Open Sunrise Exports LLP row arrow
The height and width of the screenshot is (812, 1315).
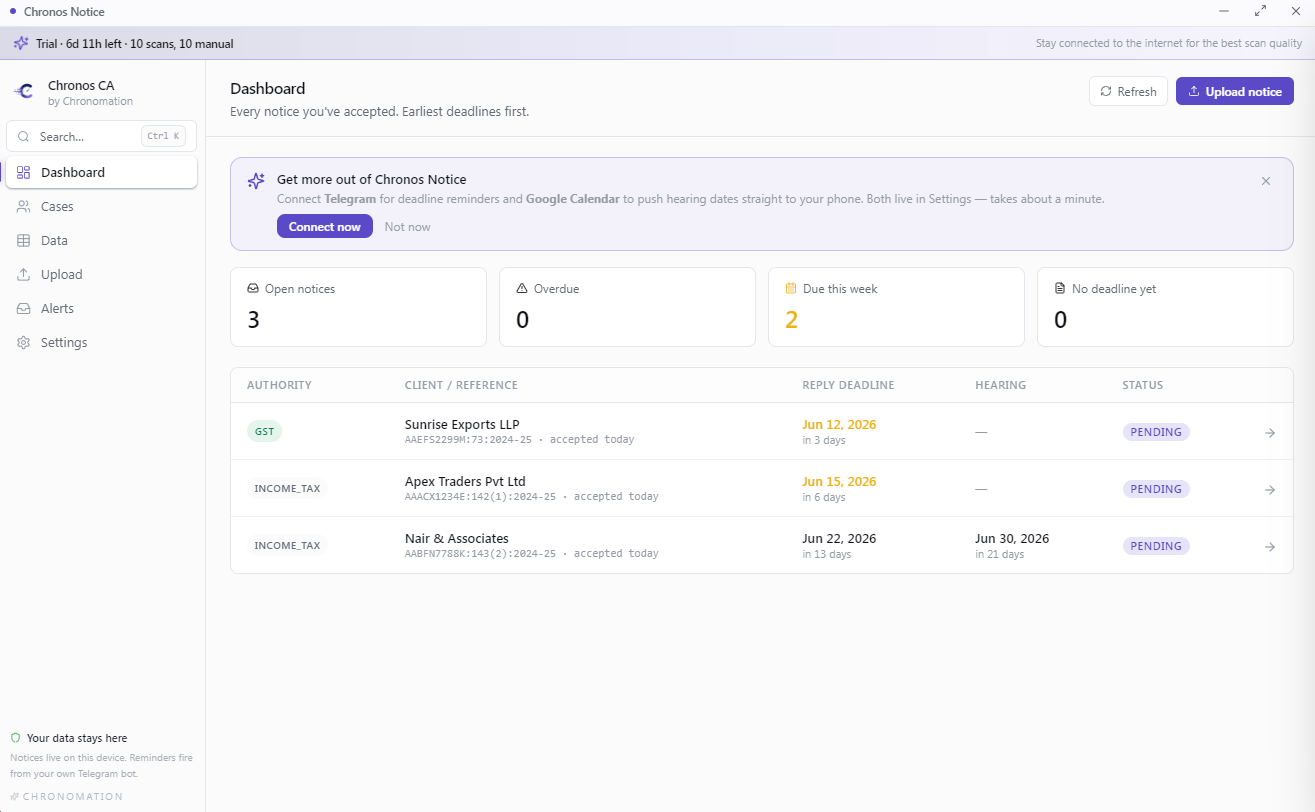(1270, 432)
